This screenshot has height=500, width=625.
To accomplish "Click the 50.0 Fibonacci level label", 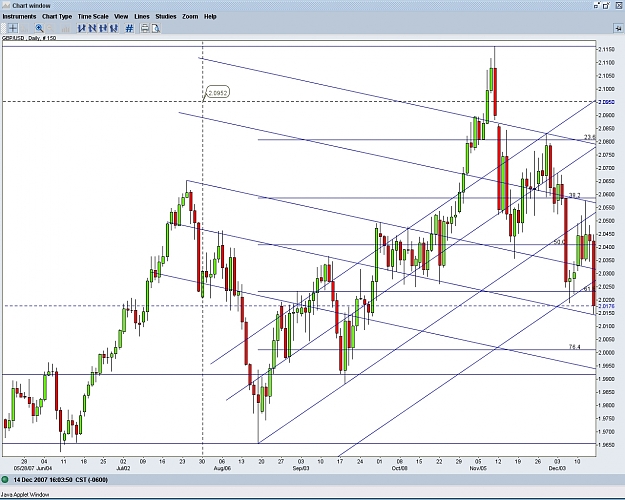I will click(559, 242).
